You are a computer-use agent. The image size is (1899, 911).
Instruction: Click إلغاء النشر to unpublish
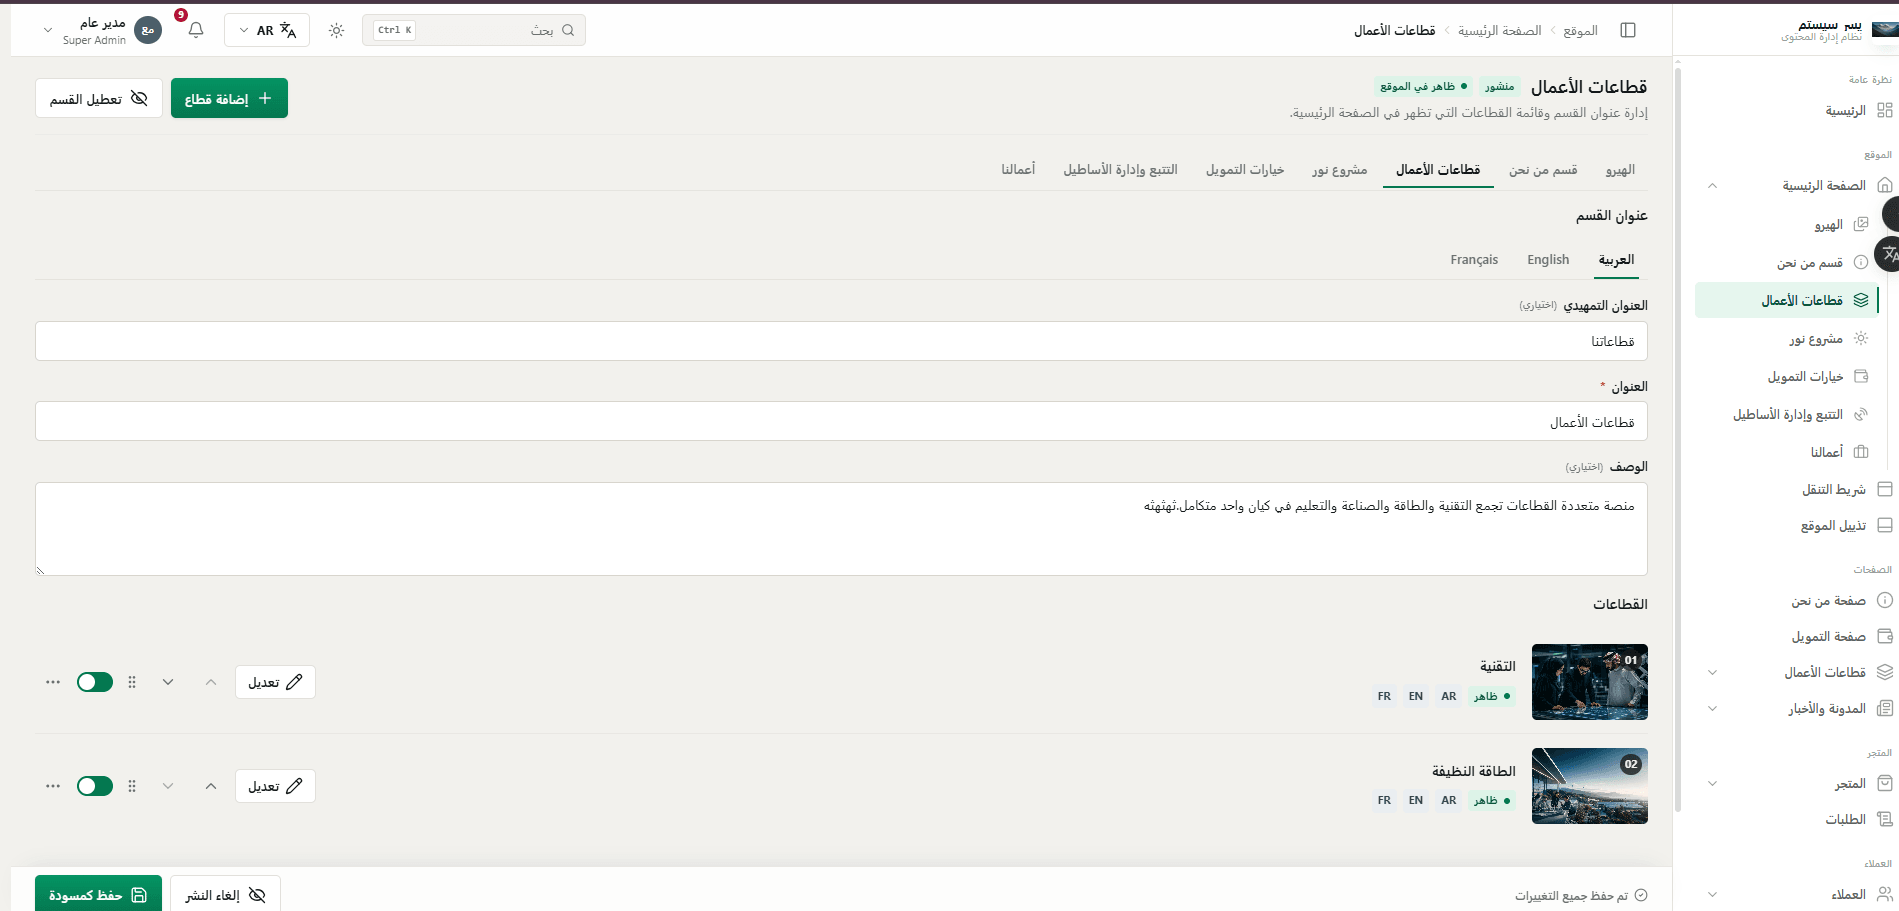click(x=225, y=895)
